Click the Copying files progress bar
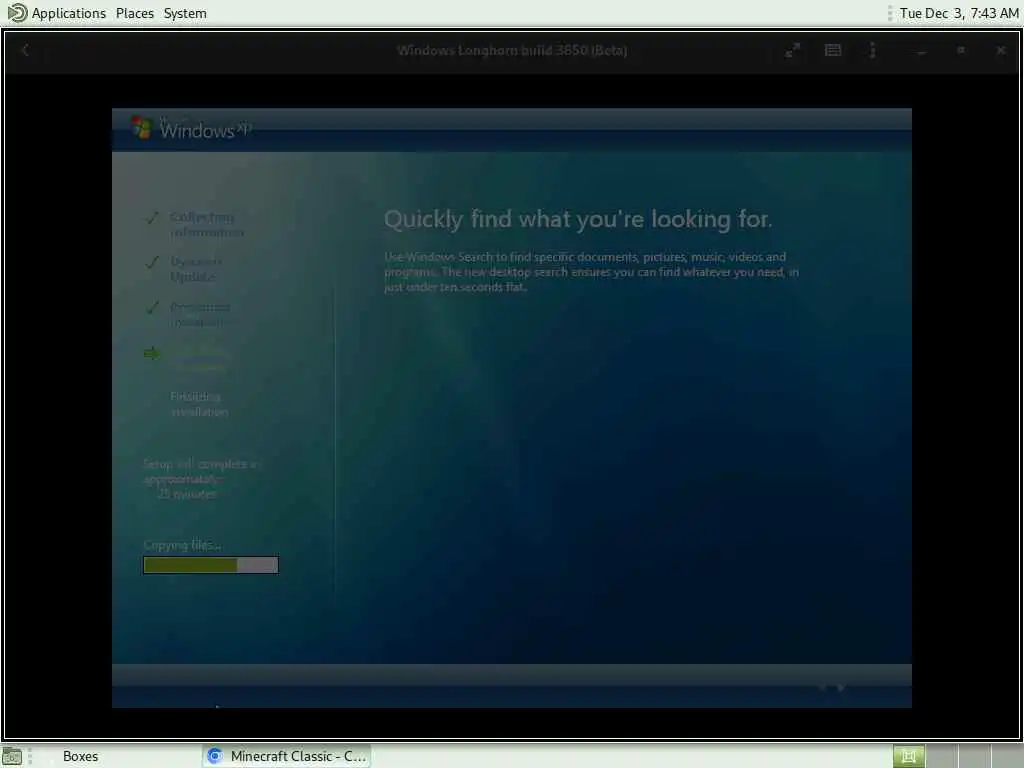Image resolution: width=1024 pixels, height=768 pixels. [211, 565]
